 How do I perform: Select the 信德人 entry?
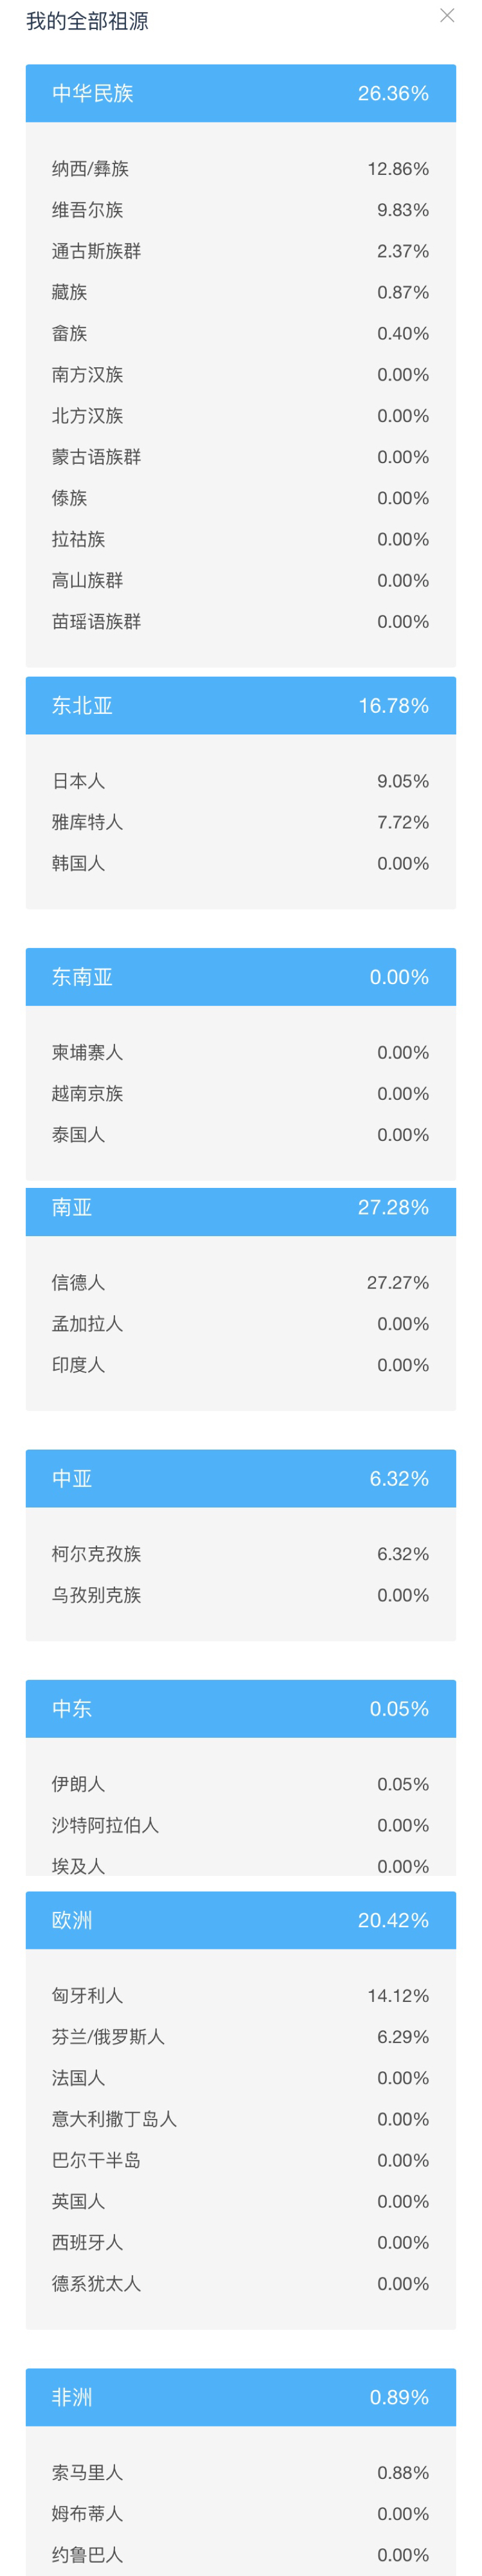point(241,1282)
